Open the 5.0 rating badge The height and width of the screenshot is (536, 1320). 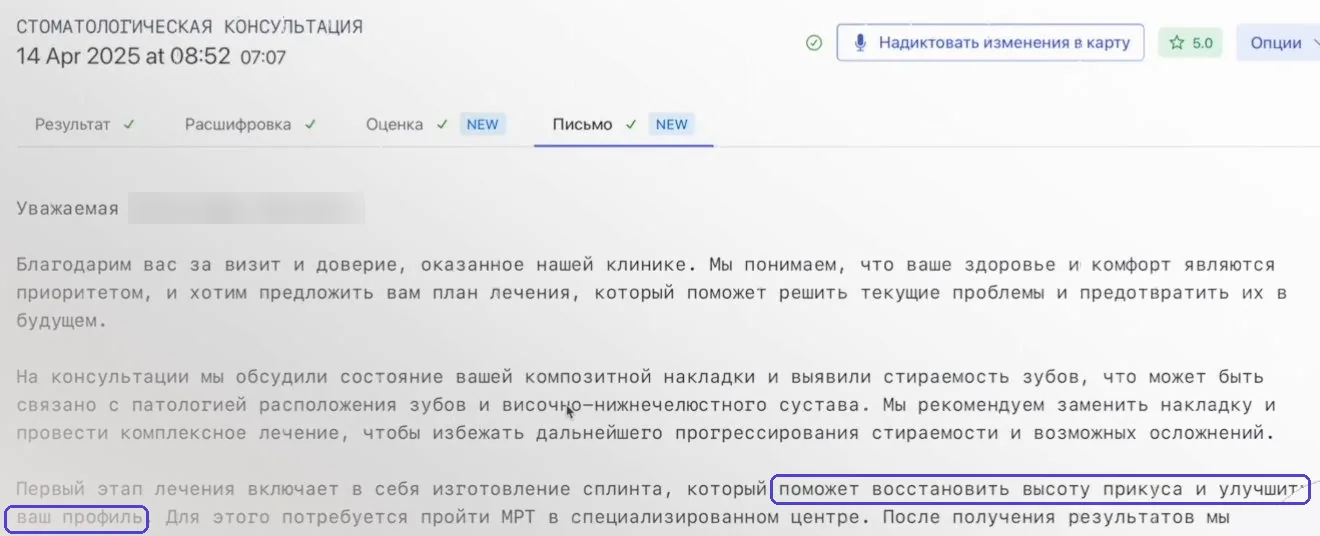(1190, 43)
